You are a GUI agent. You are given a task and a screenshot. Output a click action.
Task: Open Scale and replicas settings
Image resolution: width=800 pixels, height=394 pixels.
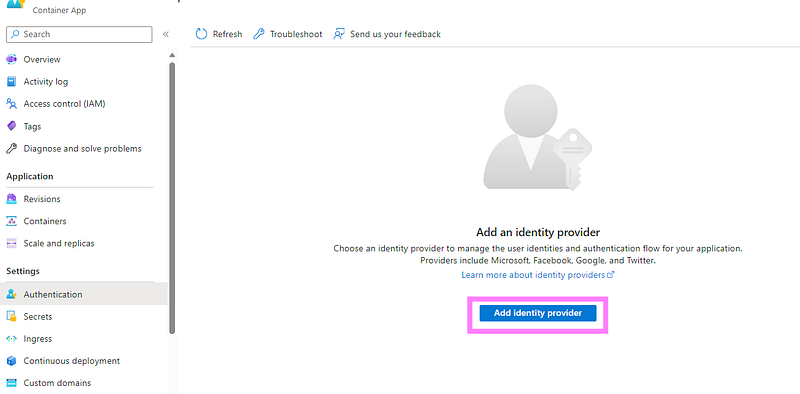pyautogui.click(x=59, y=243)
